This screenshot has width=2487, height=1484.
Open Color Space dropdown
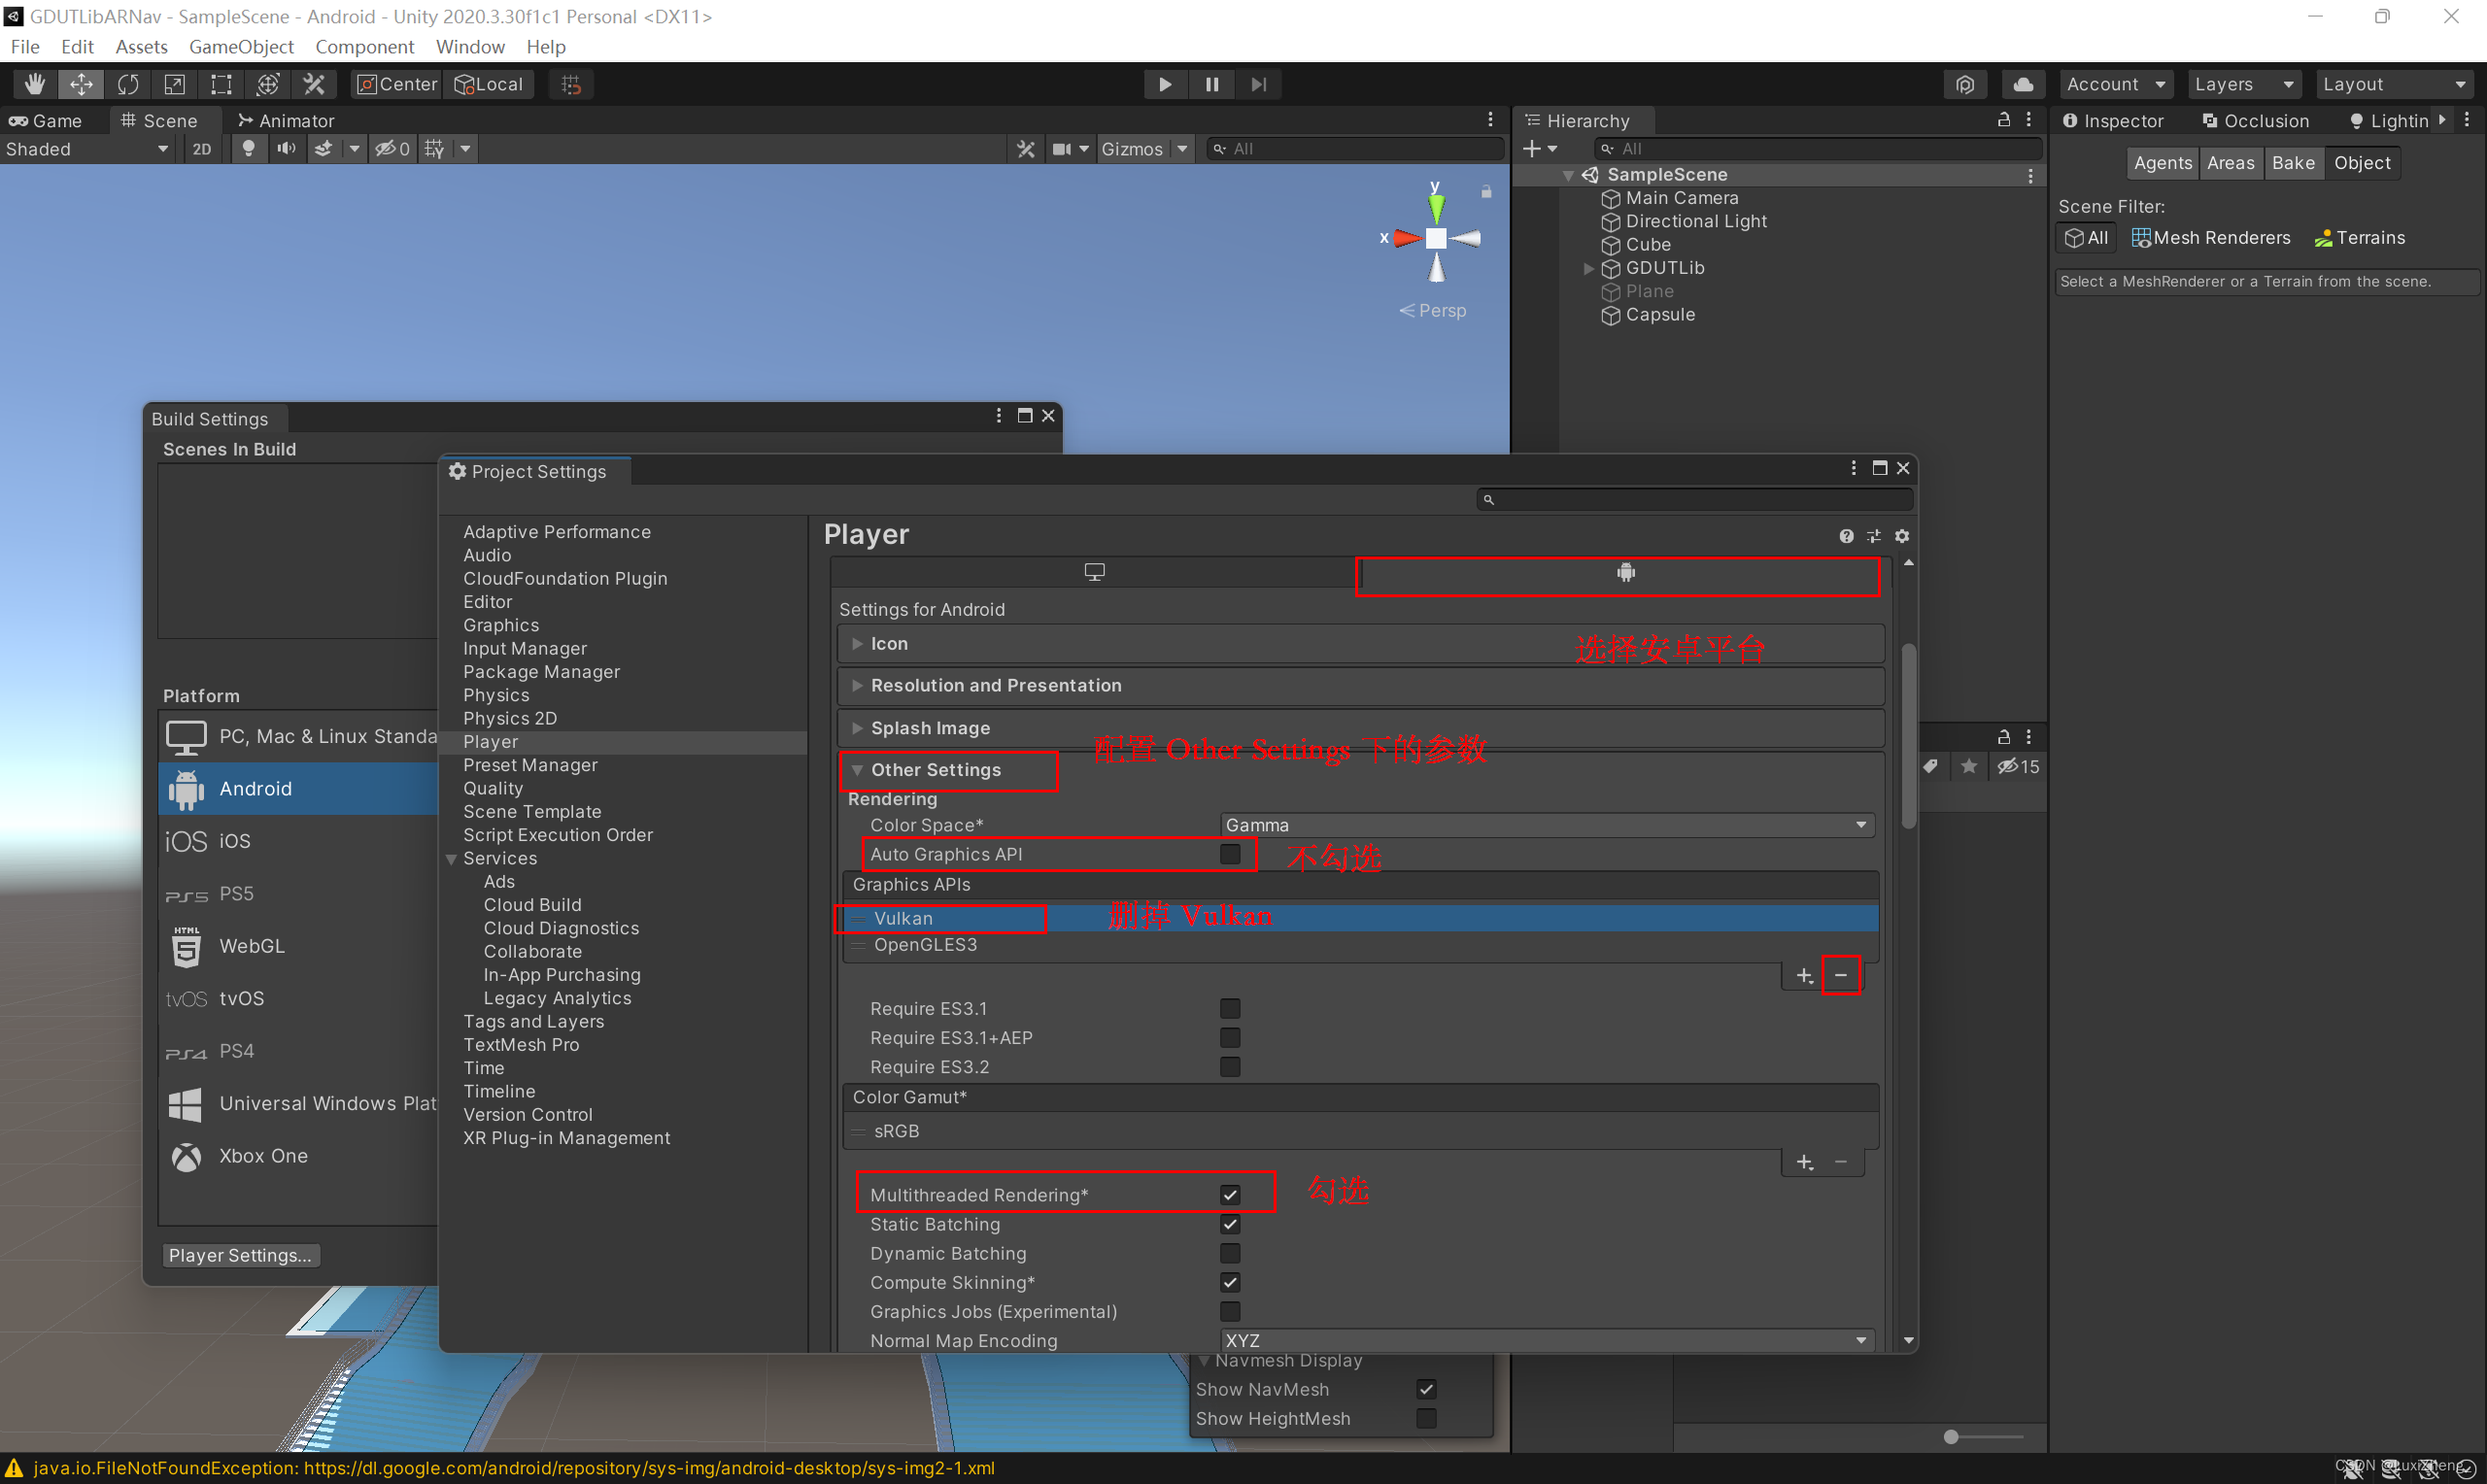[1547, 825]
